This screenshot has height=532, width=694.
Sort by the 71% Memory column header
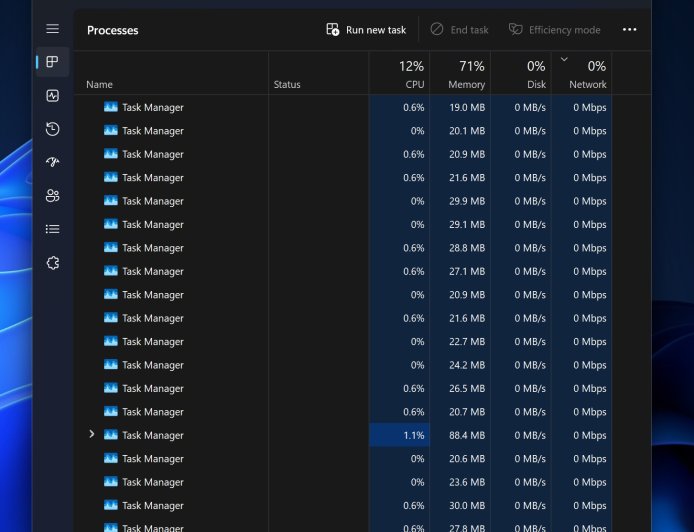click(460, 73)
